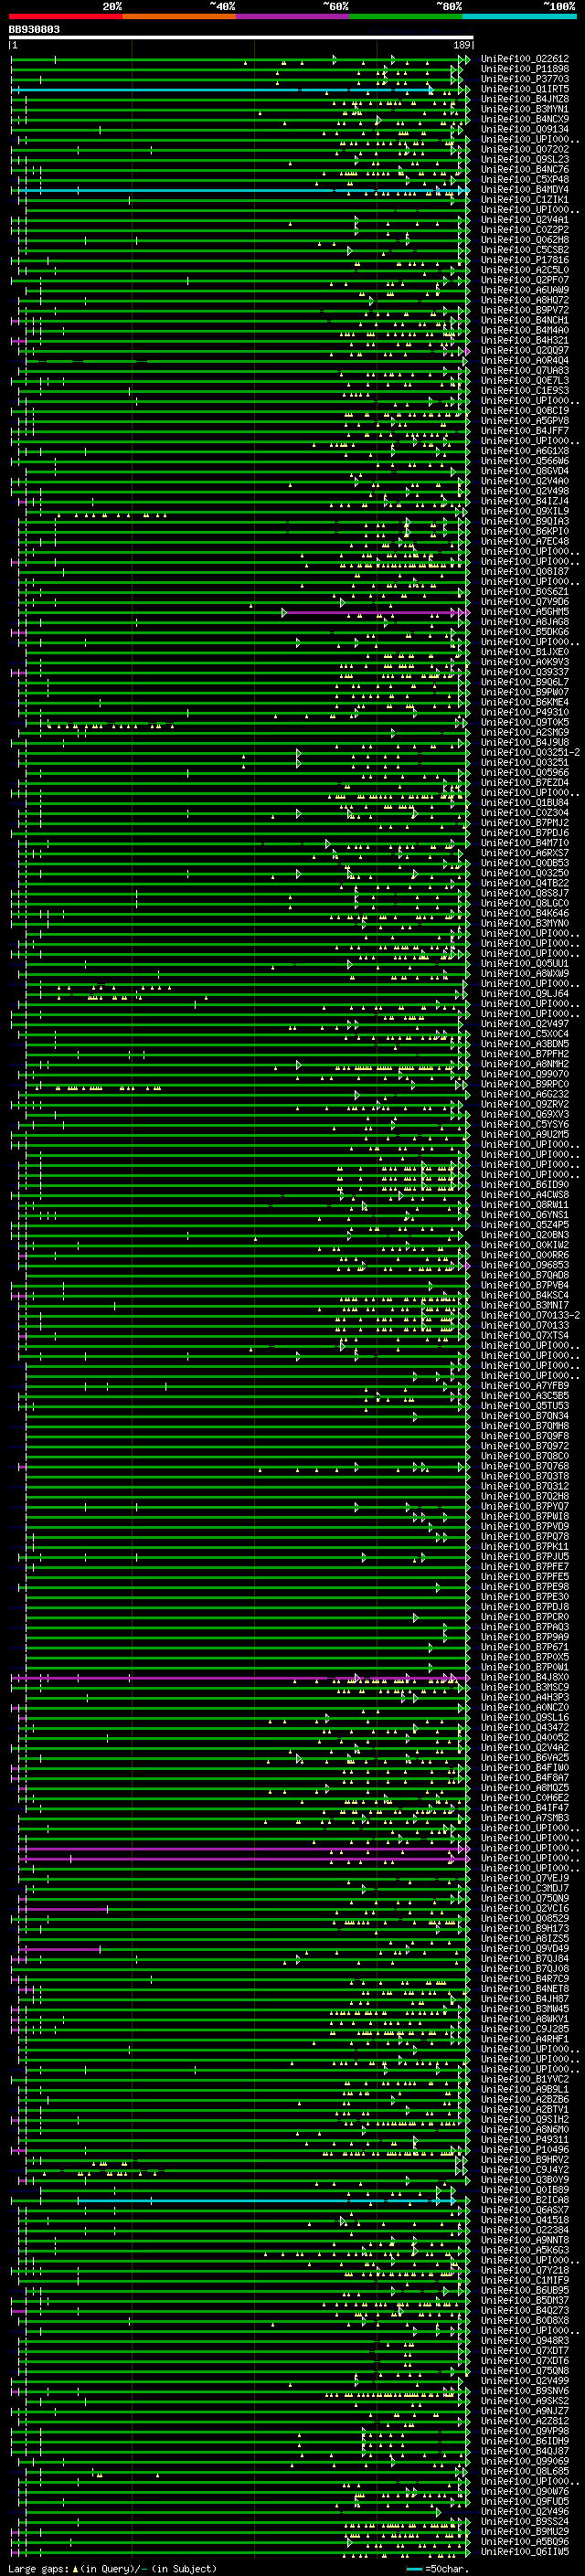Click the white query ruler bar
The image size is (585, 2576).
coord(241,37)
